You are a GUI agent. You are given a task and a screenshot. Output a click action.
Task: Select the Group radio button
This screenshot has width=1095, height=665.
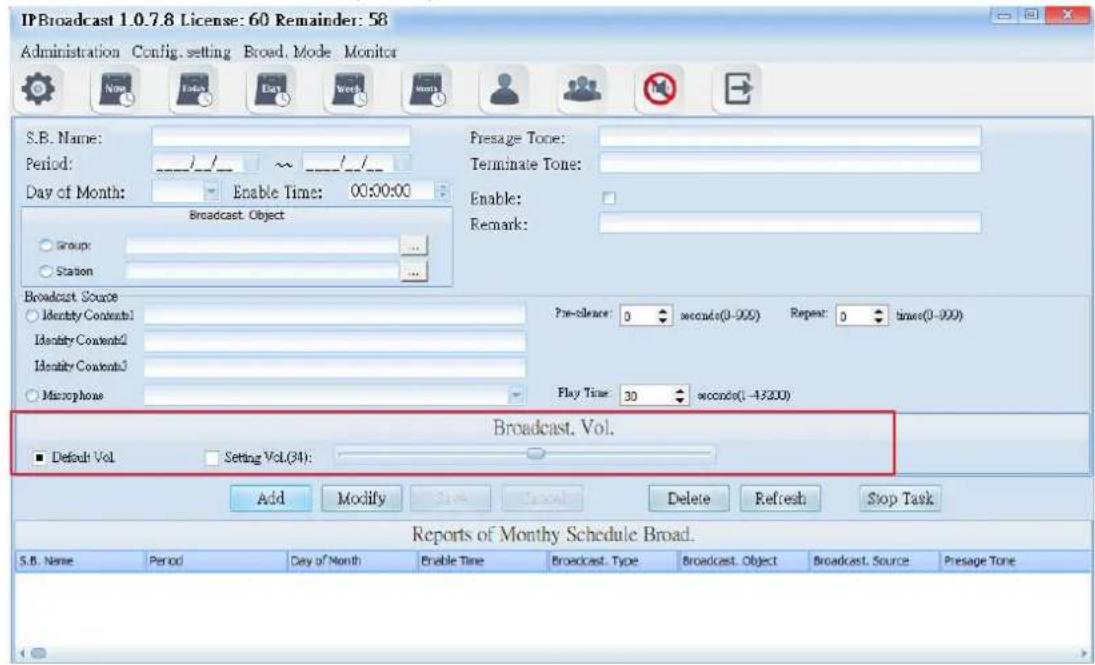(x=46, y=246)
